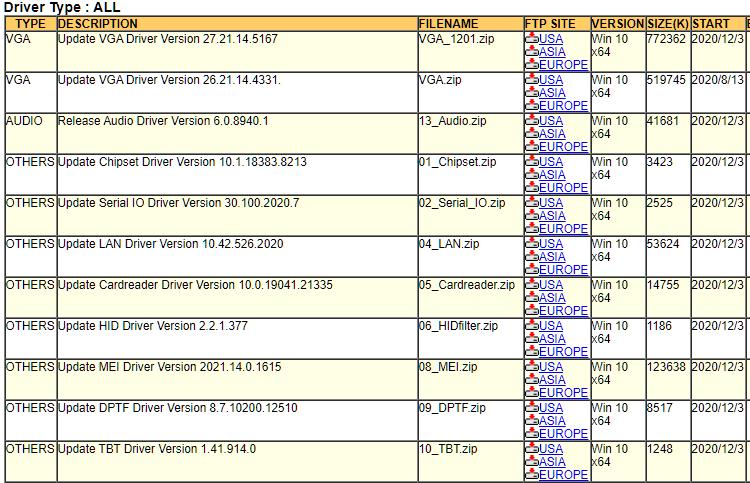Click the TYPE column header
750x483 pixels.
(30, 24)
